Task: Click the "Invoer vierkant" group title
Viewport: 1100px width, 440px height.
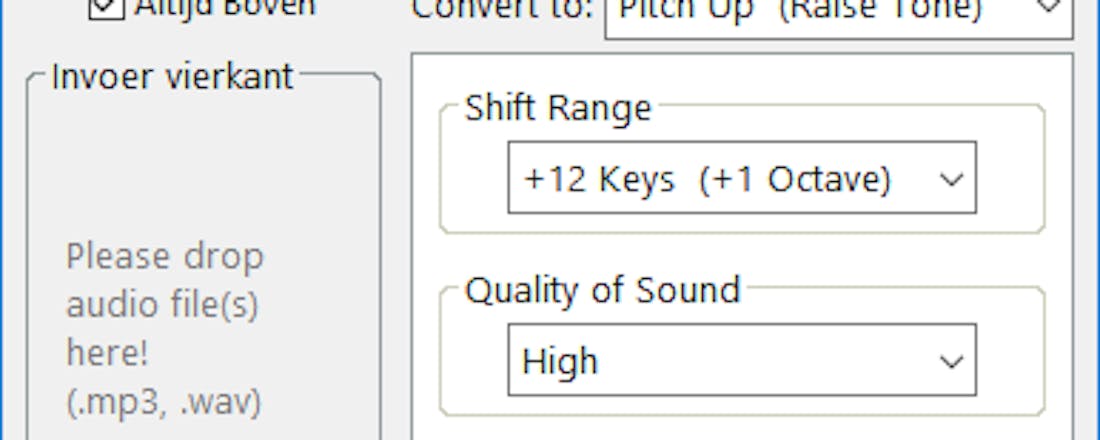Action: click(x=172, y=76)
